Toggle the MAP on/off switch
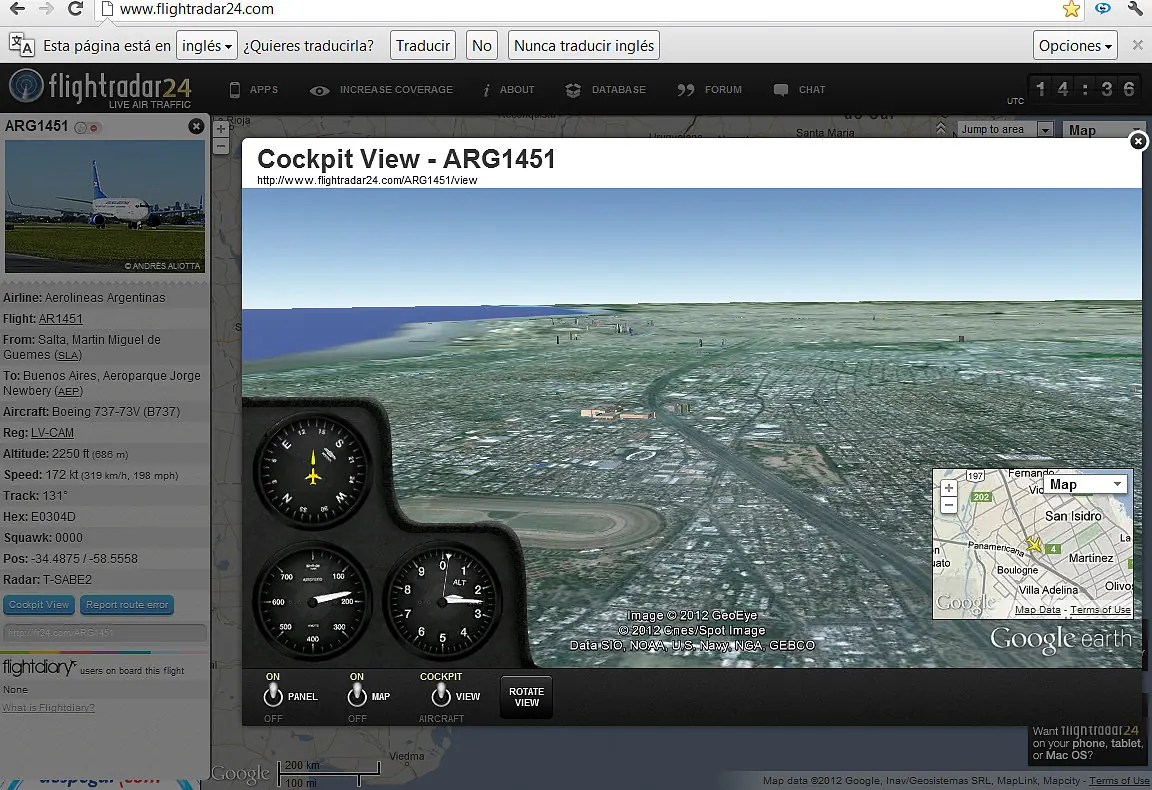Screen dimensions: 1152x790 (357, 694)
